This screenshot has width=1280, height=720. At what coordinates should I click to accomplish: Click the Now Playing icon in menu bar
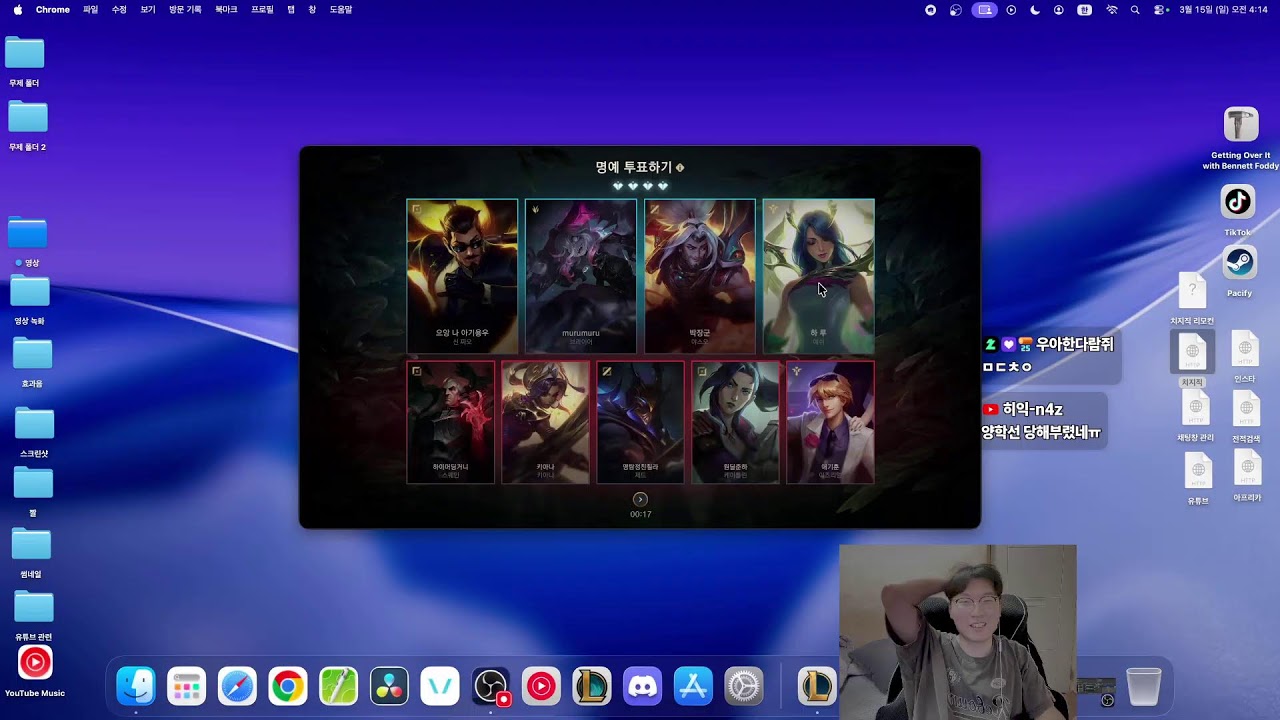[x=1011, y=9]
